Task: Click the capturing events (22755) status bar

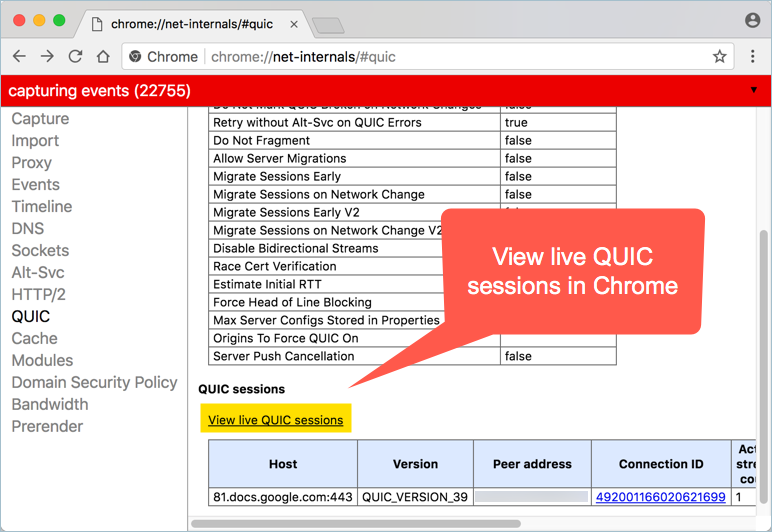Action: pos(386,91)
